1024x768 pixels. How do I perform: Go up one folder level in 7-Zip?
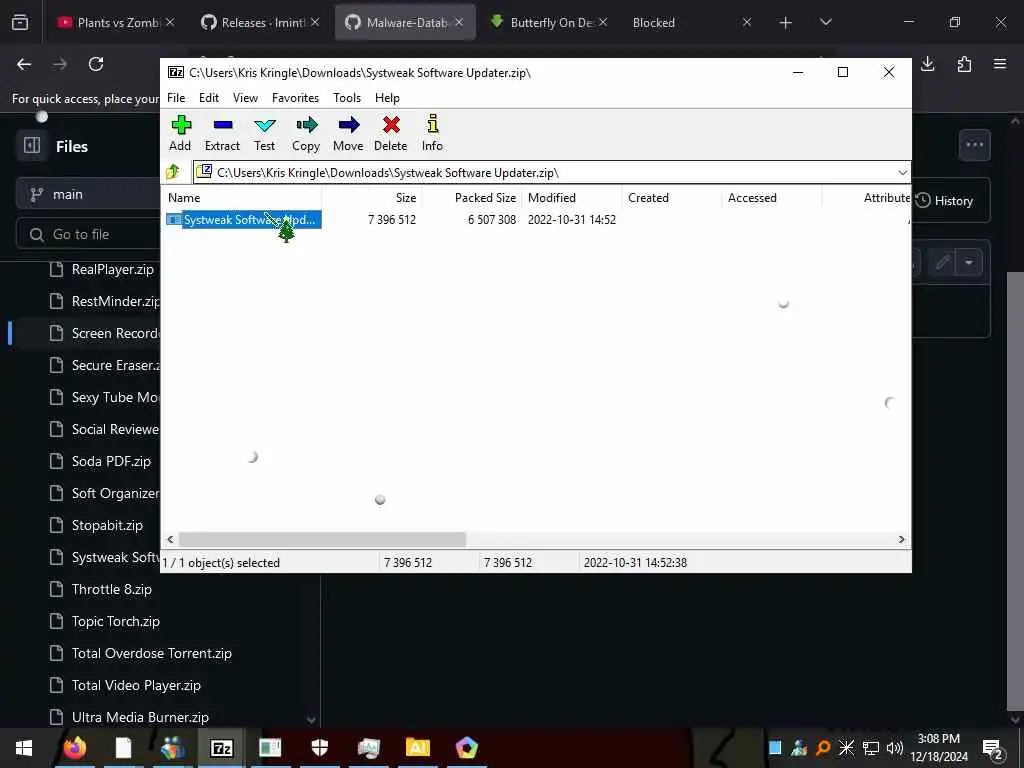173,172
